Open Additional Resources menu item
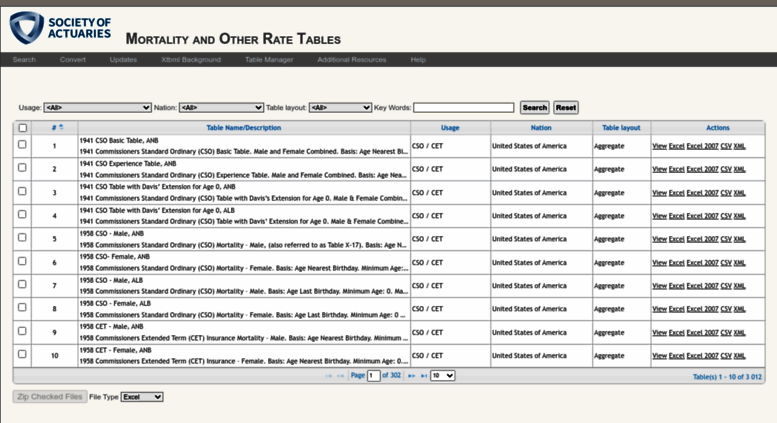777x423 pixels. coord(352,59)
